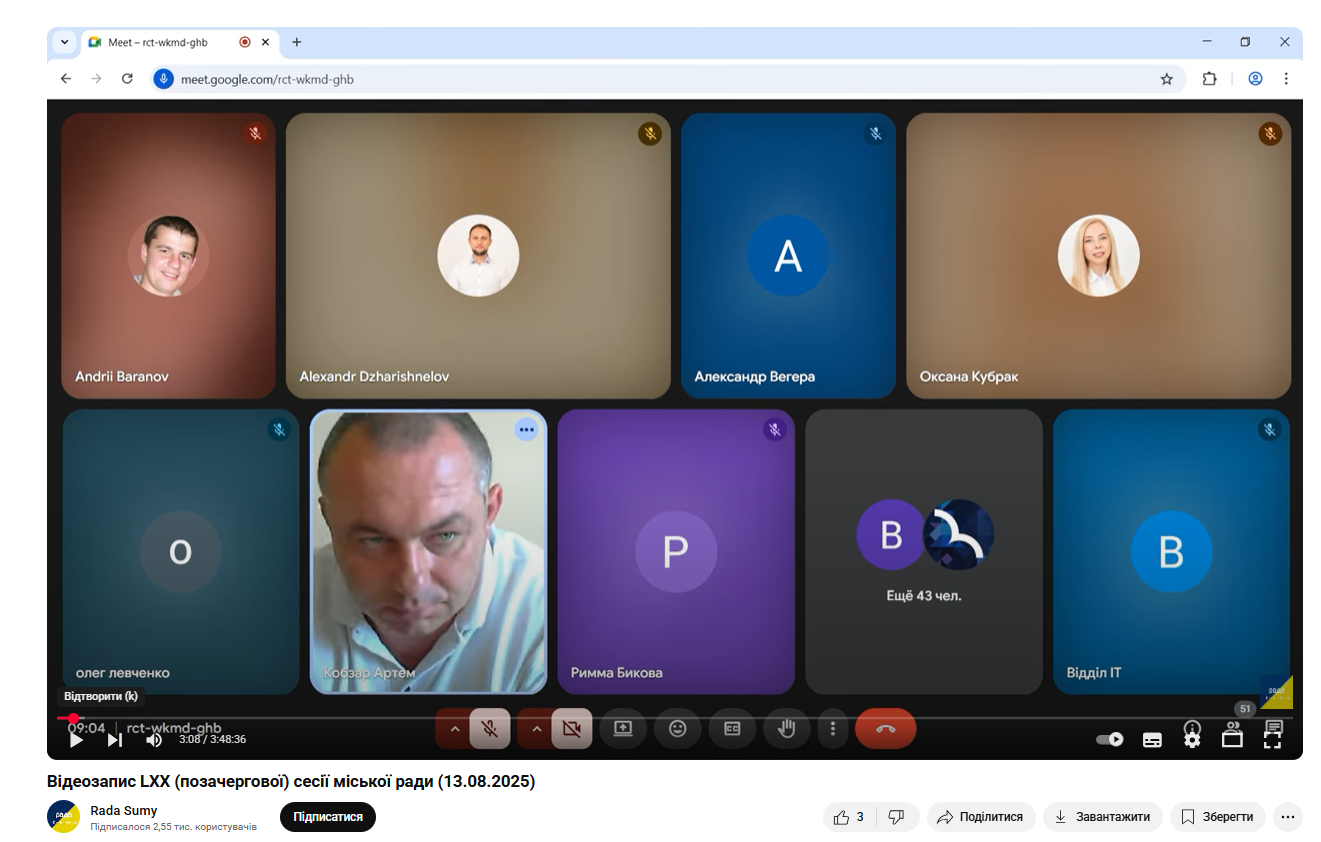Screen dimensions: 1321x842
Task: Expand the microphone options chevron in Meet
Action: point(454,729)
